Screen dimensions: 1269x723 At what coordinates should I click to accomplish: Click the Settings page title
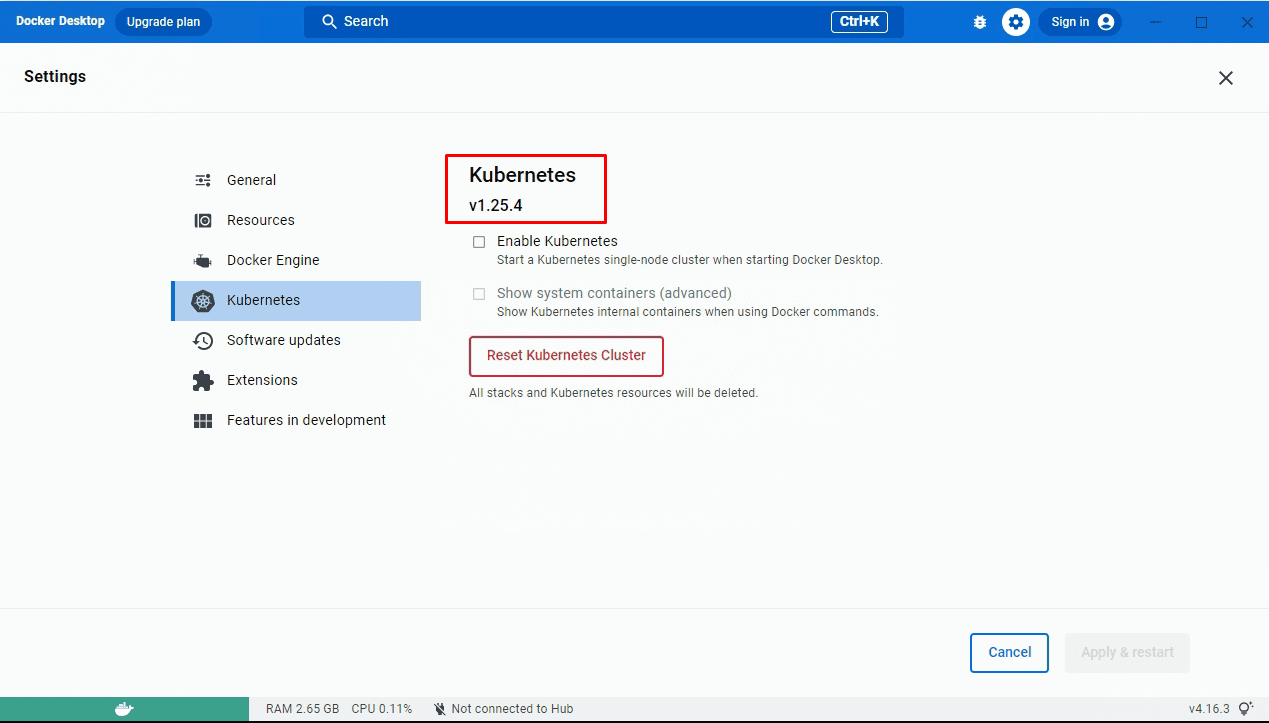point(55,77)
